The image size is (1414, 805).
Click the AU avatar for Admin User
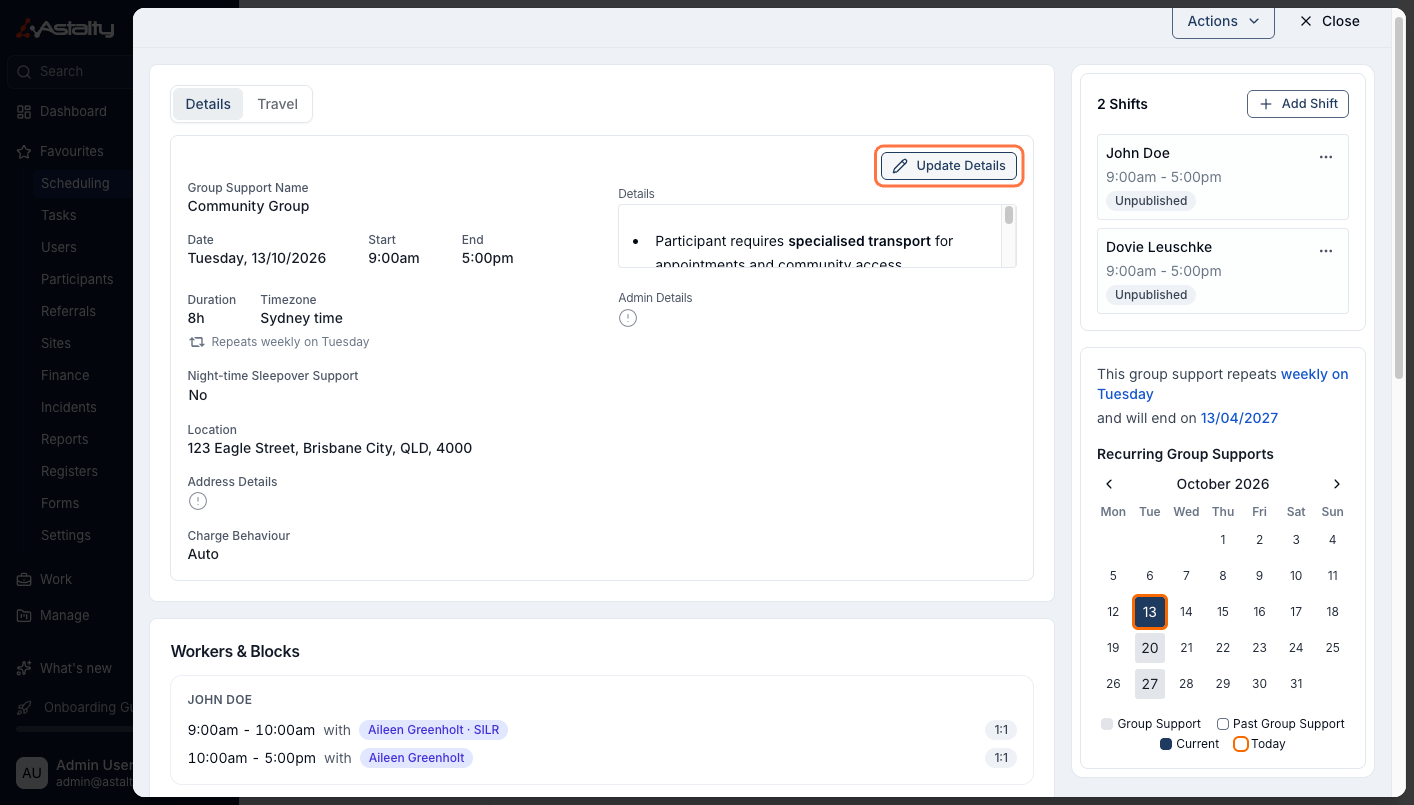(32, 773)
